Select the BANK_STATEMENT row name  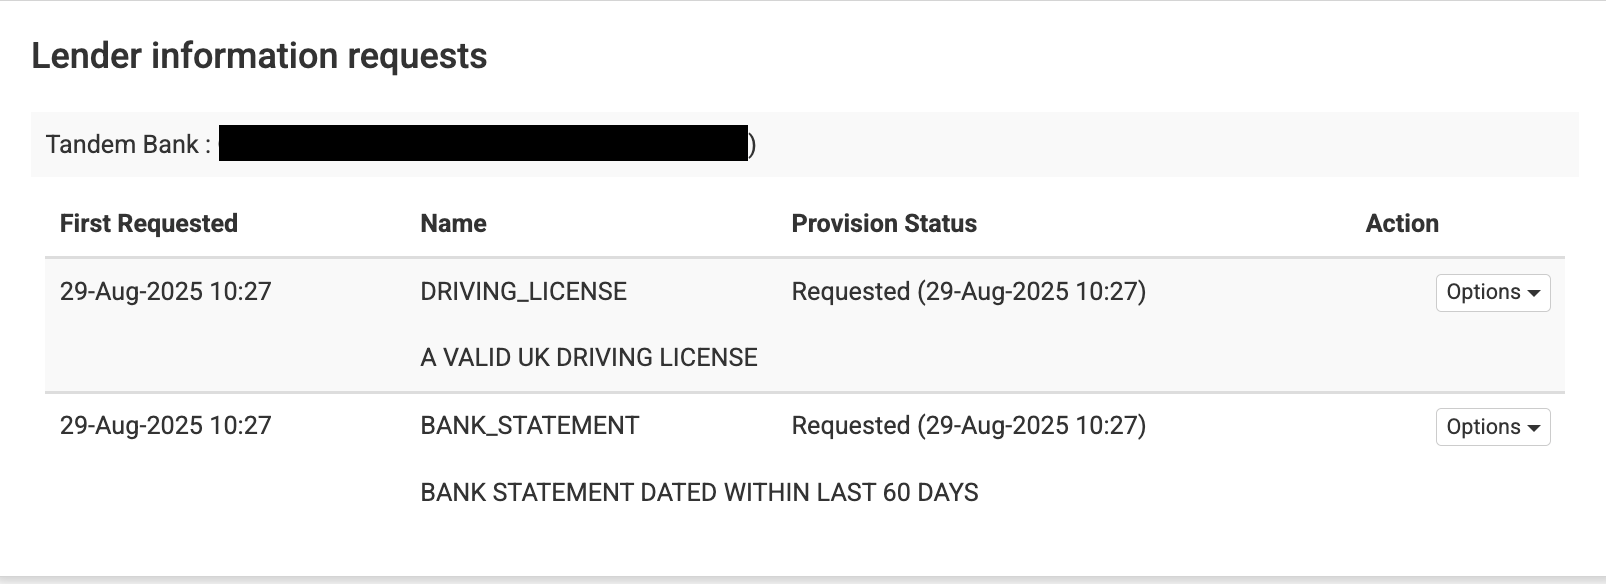coord(529,425)
